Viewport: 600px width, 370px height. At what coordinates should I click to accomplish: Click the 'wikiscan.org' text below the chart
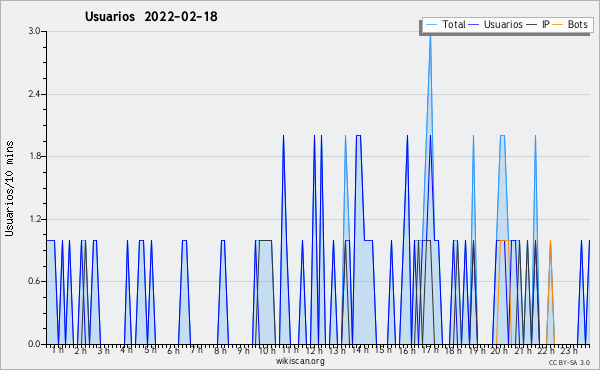pos(300,361)
